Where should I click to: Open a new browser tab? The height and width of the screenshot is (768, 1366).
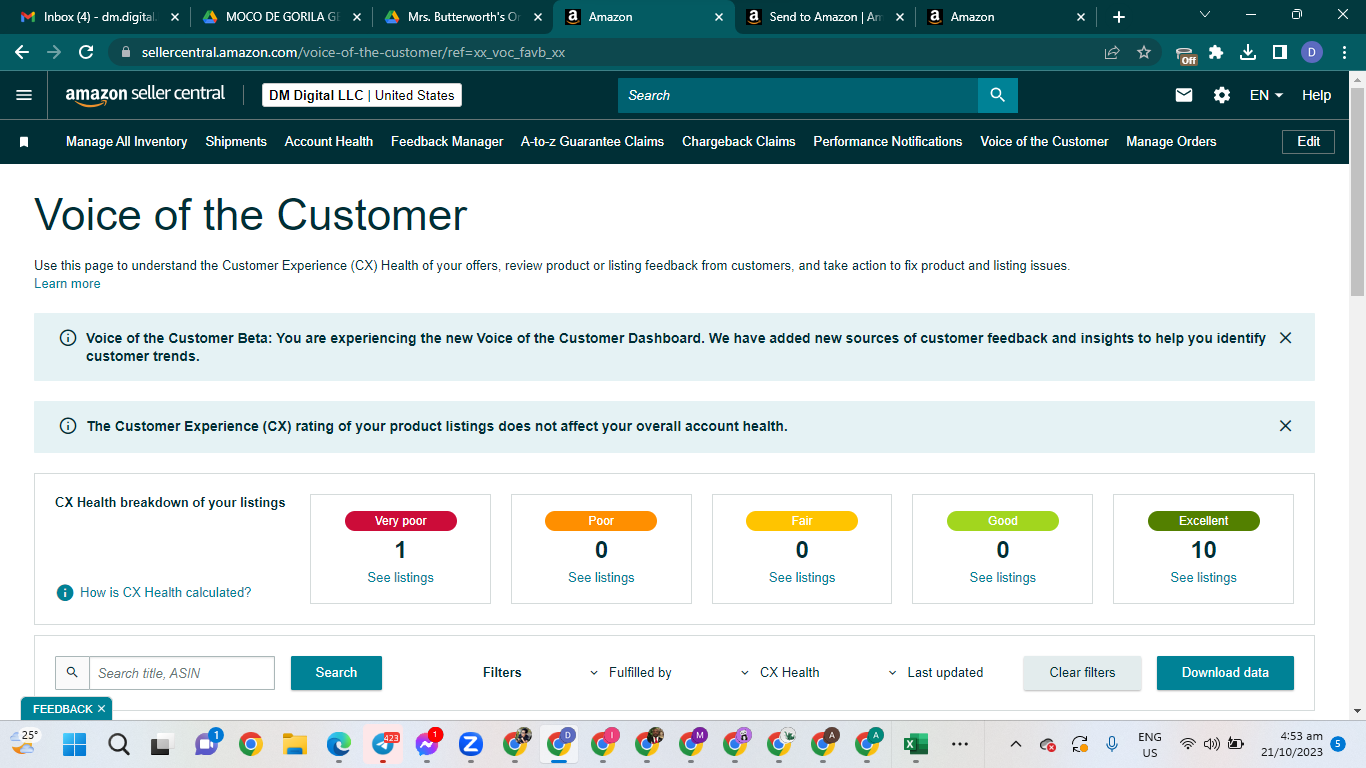click(x=1119, y=17)
